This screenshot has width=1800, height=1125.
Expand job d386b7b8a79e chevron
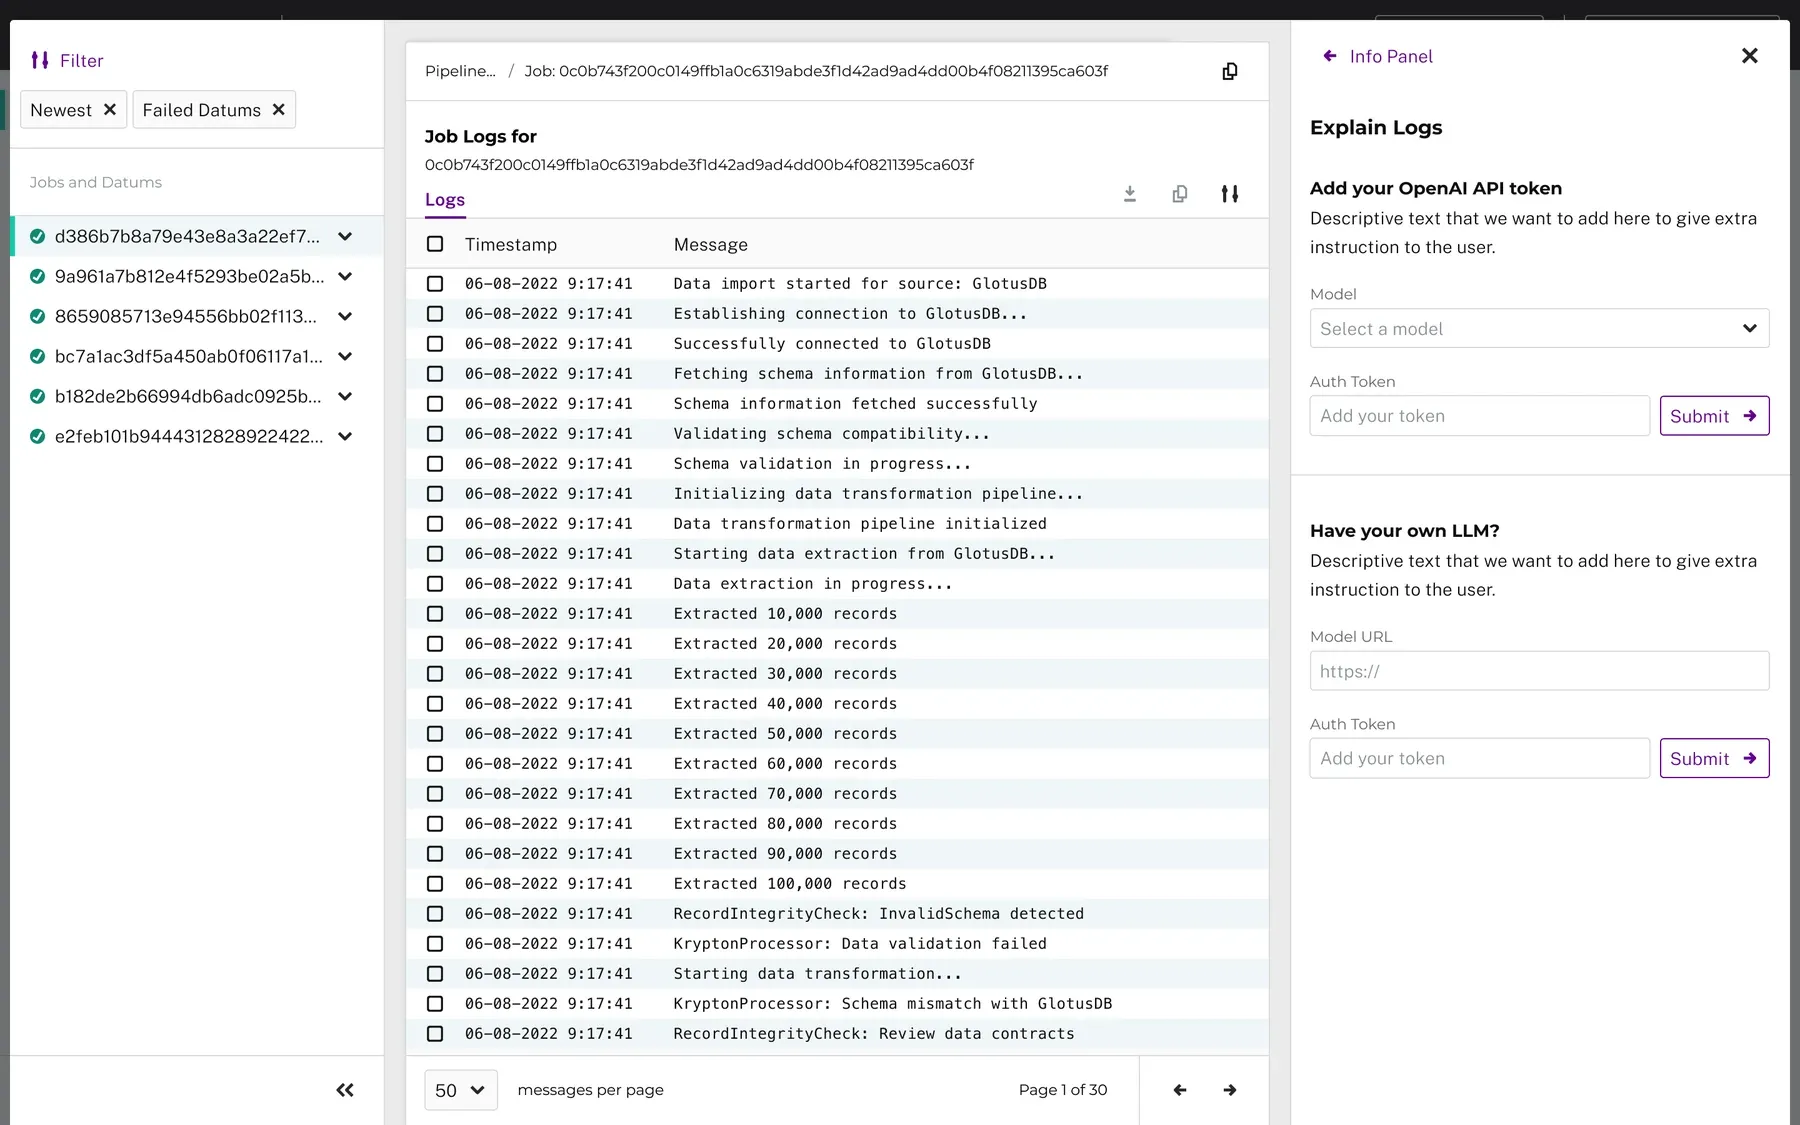[345, 236]
